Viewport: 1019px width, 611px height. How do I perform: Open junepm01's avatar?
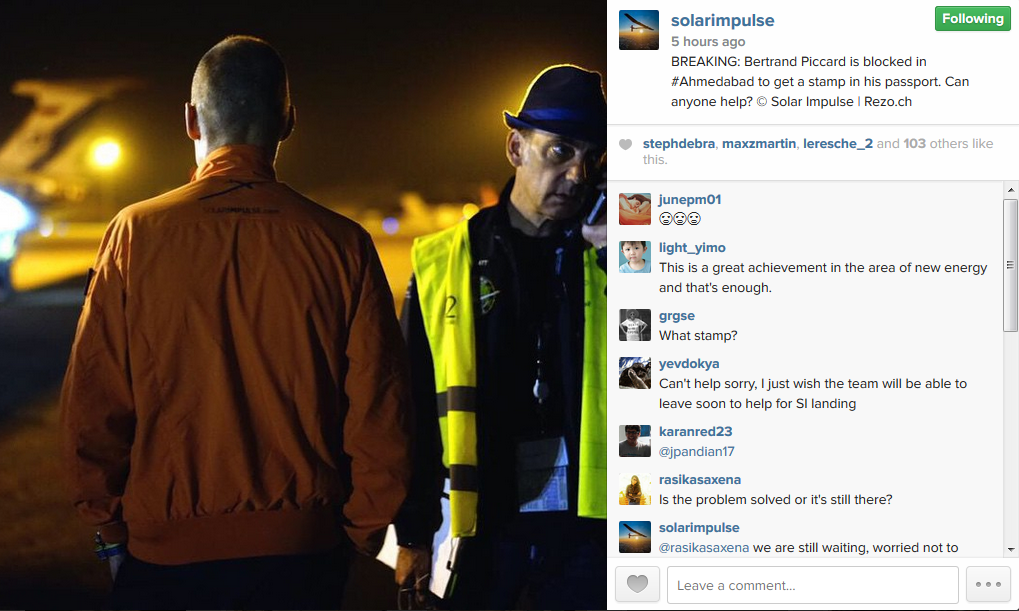coord(635,209)
